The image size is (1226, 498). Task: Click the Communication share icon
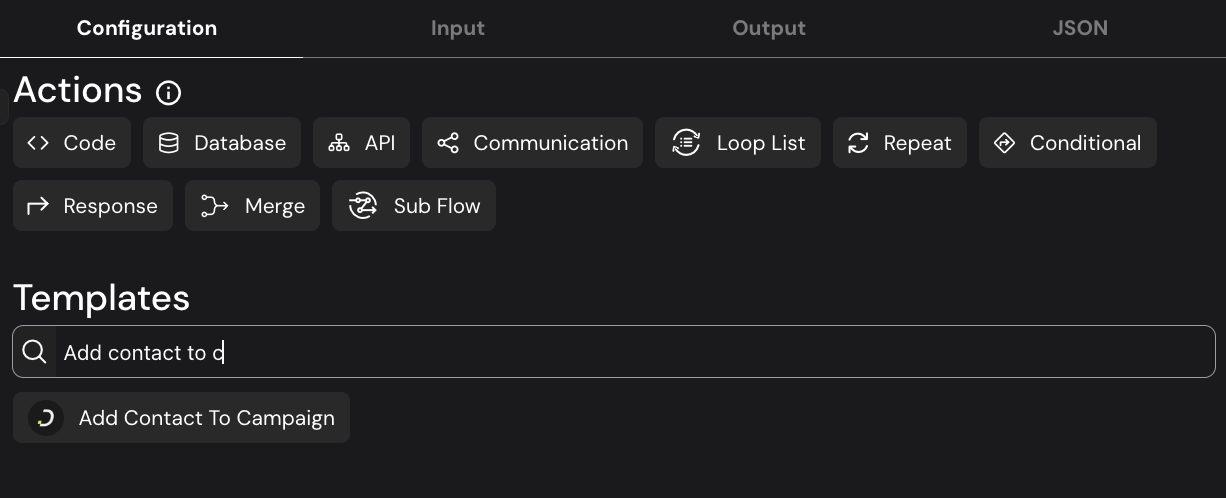coord(448,143)
